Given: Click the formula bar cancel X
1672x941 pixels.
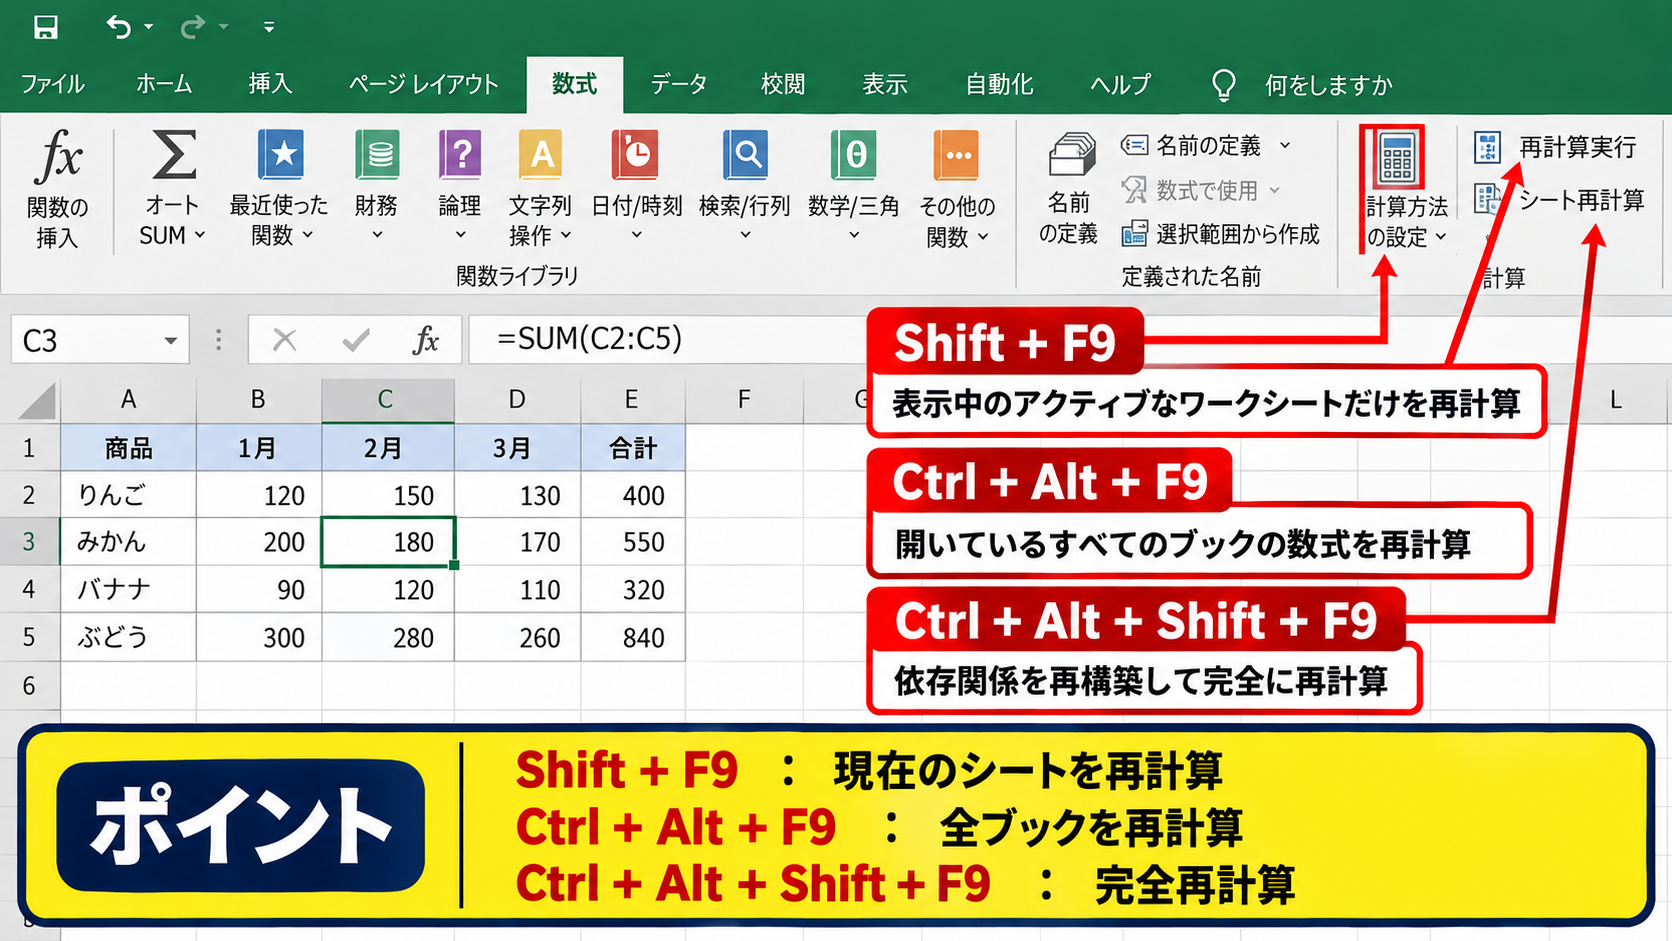Looking at the screenshot, I should click(285, 340).
